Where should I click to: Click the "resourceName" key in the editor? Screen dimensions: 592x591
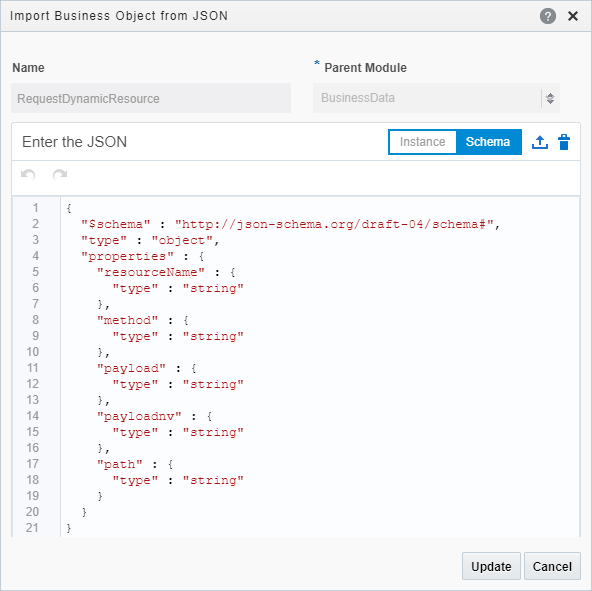(x=151, y=272)
